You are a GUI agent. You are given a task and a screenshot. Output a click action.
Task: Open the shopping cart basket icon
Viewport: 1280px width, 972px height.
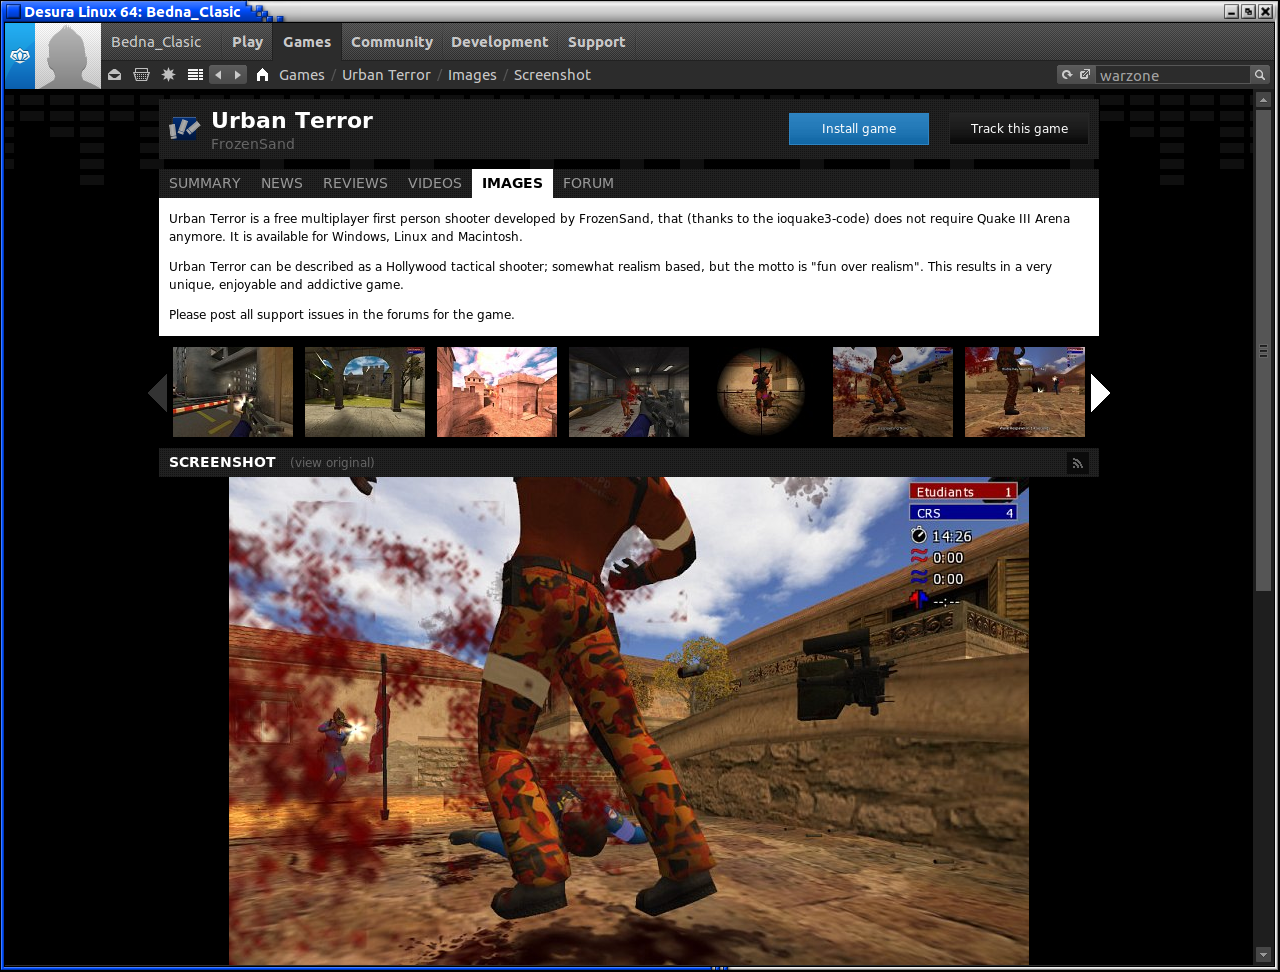click(141, 75)
